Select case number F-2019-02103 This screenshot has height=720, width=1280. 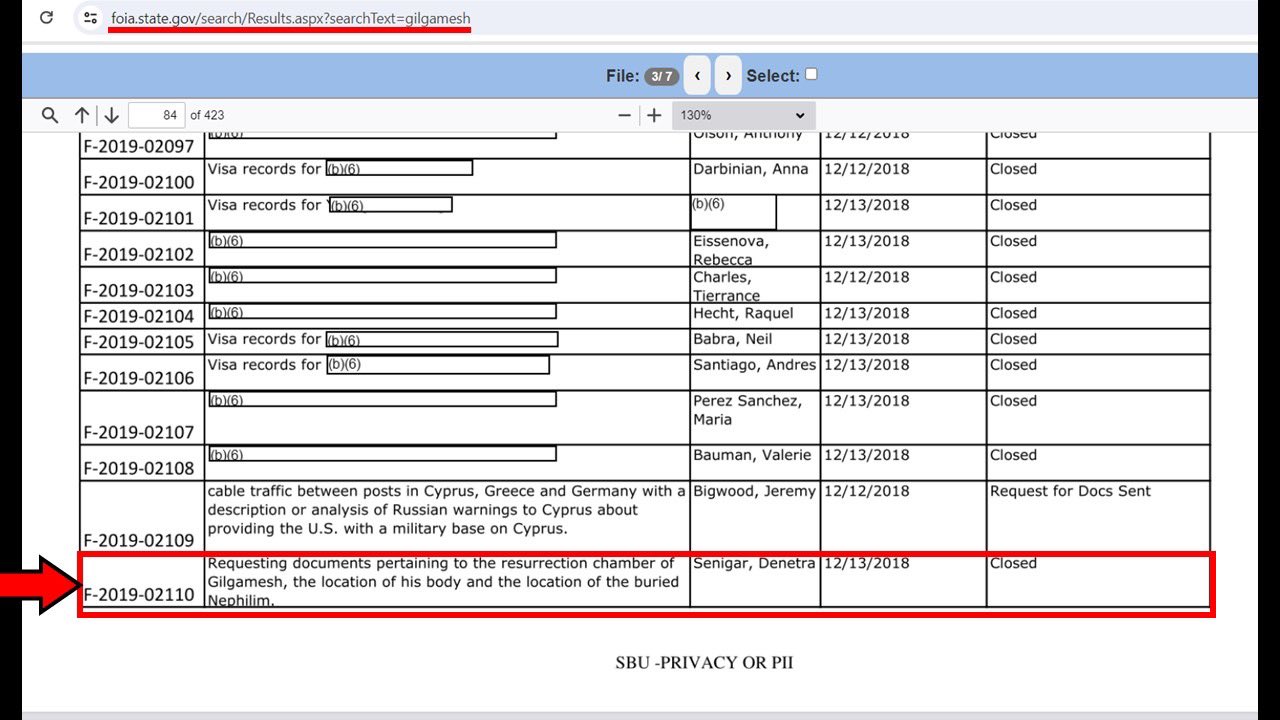click(139, 290)
